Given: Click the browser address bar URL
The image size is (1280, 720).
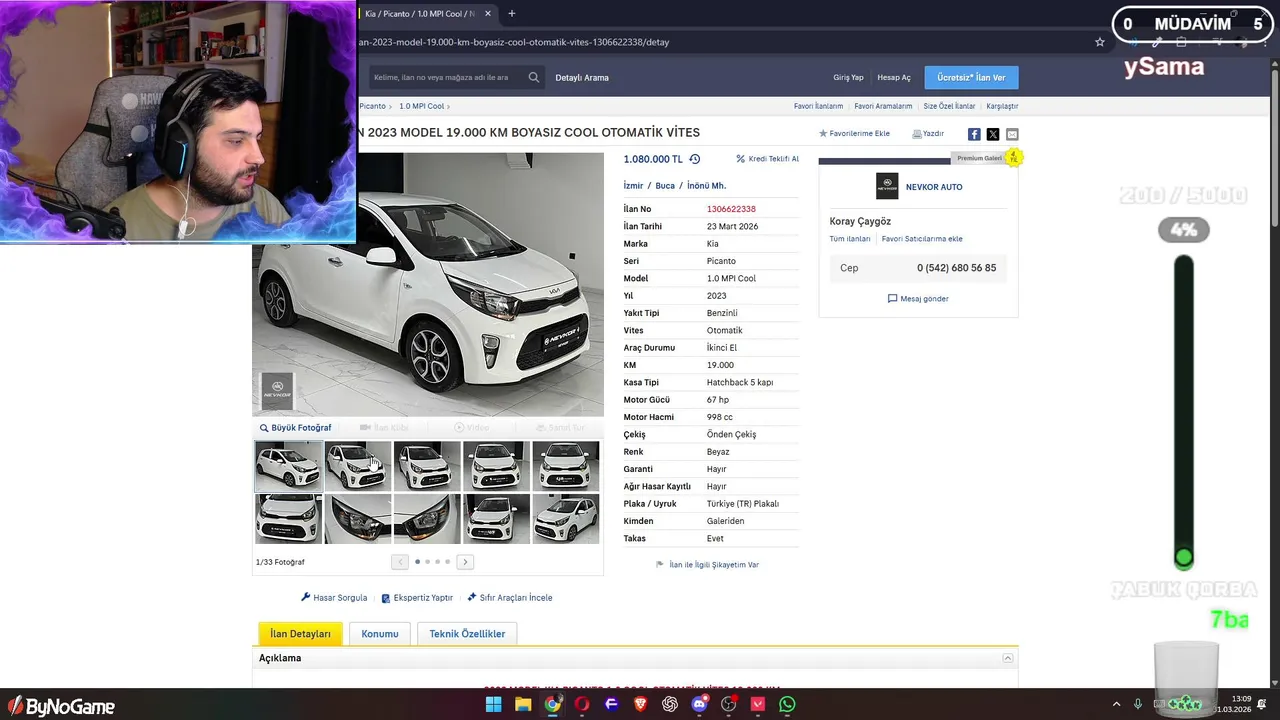Looking at the screenshot, I should 514,42.
